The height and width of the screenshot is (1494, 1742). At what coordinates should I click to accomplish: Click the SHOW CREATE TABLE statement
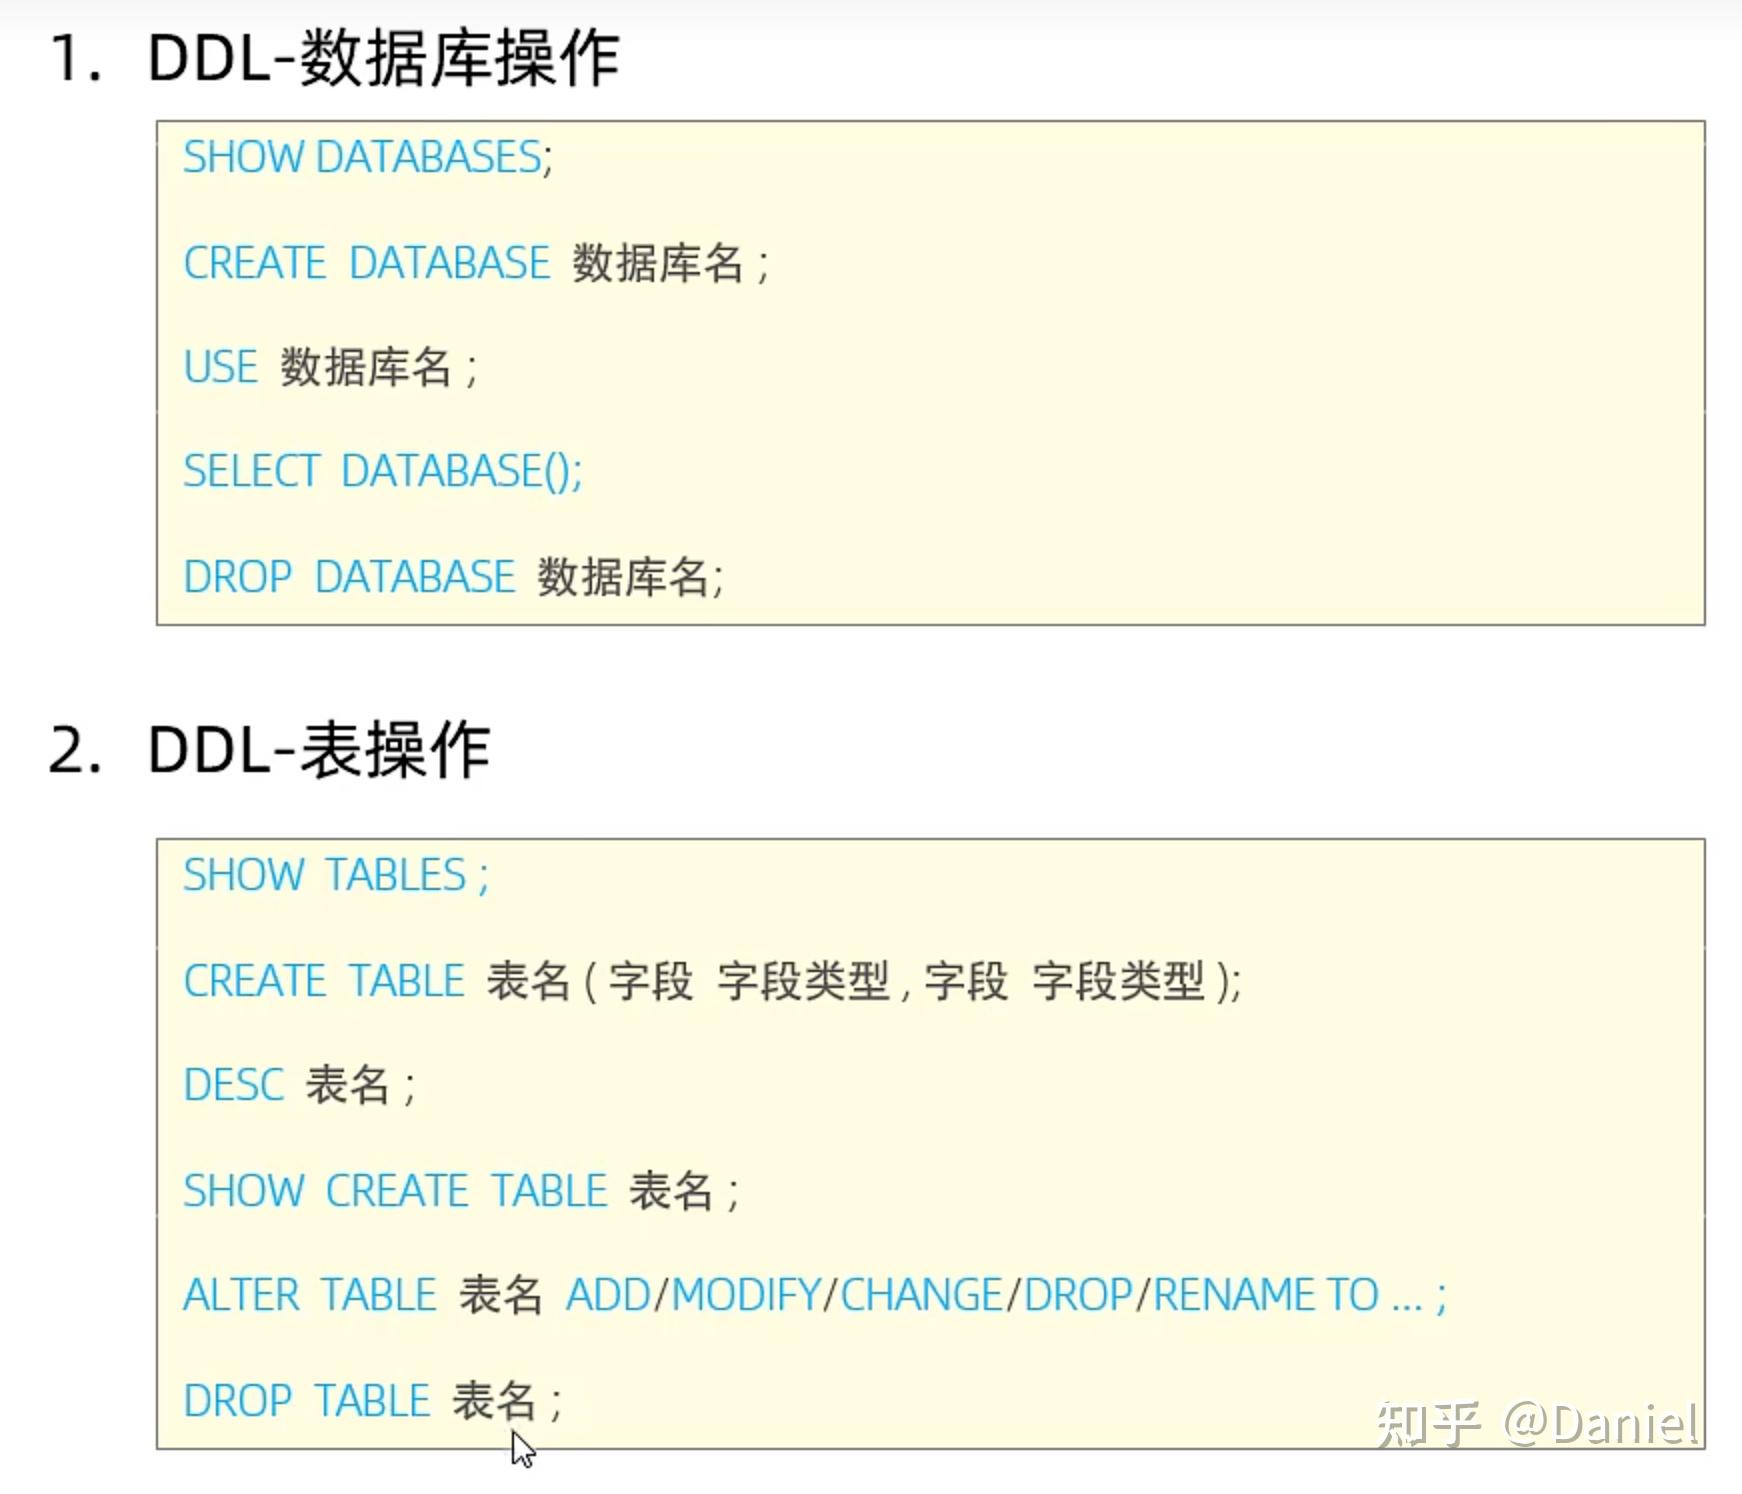click(x=461, y=1191)
